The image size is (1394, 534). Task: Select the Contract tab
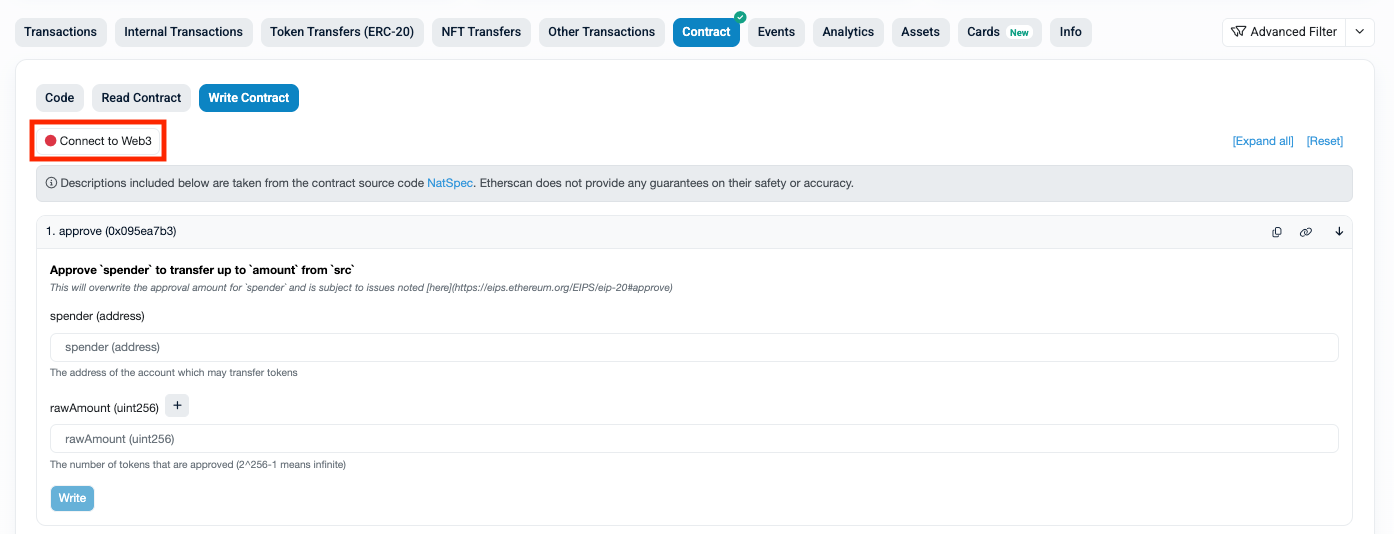point(706,32)
